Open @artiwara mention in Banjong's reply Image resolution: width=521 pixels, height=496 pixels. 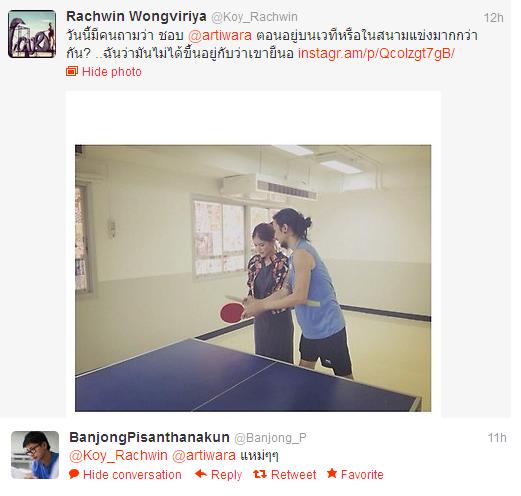[x=204, y=455]
